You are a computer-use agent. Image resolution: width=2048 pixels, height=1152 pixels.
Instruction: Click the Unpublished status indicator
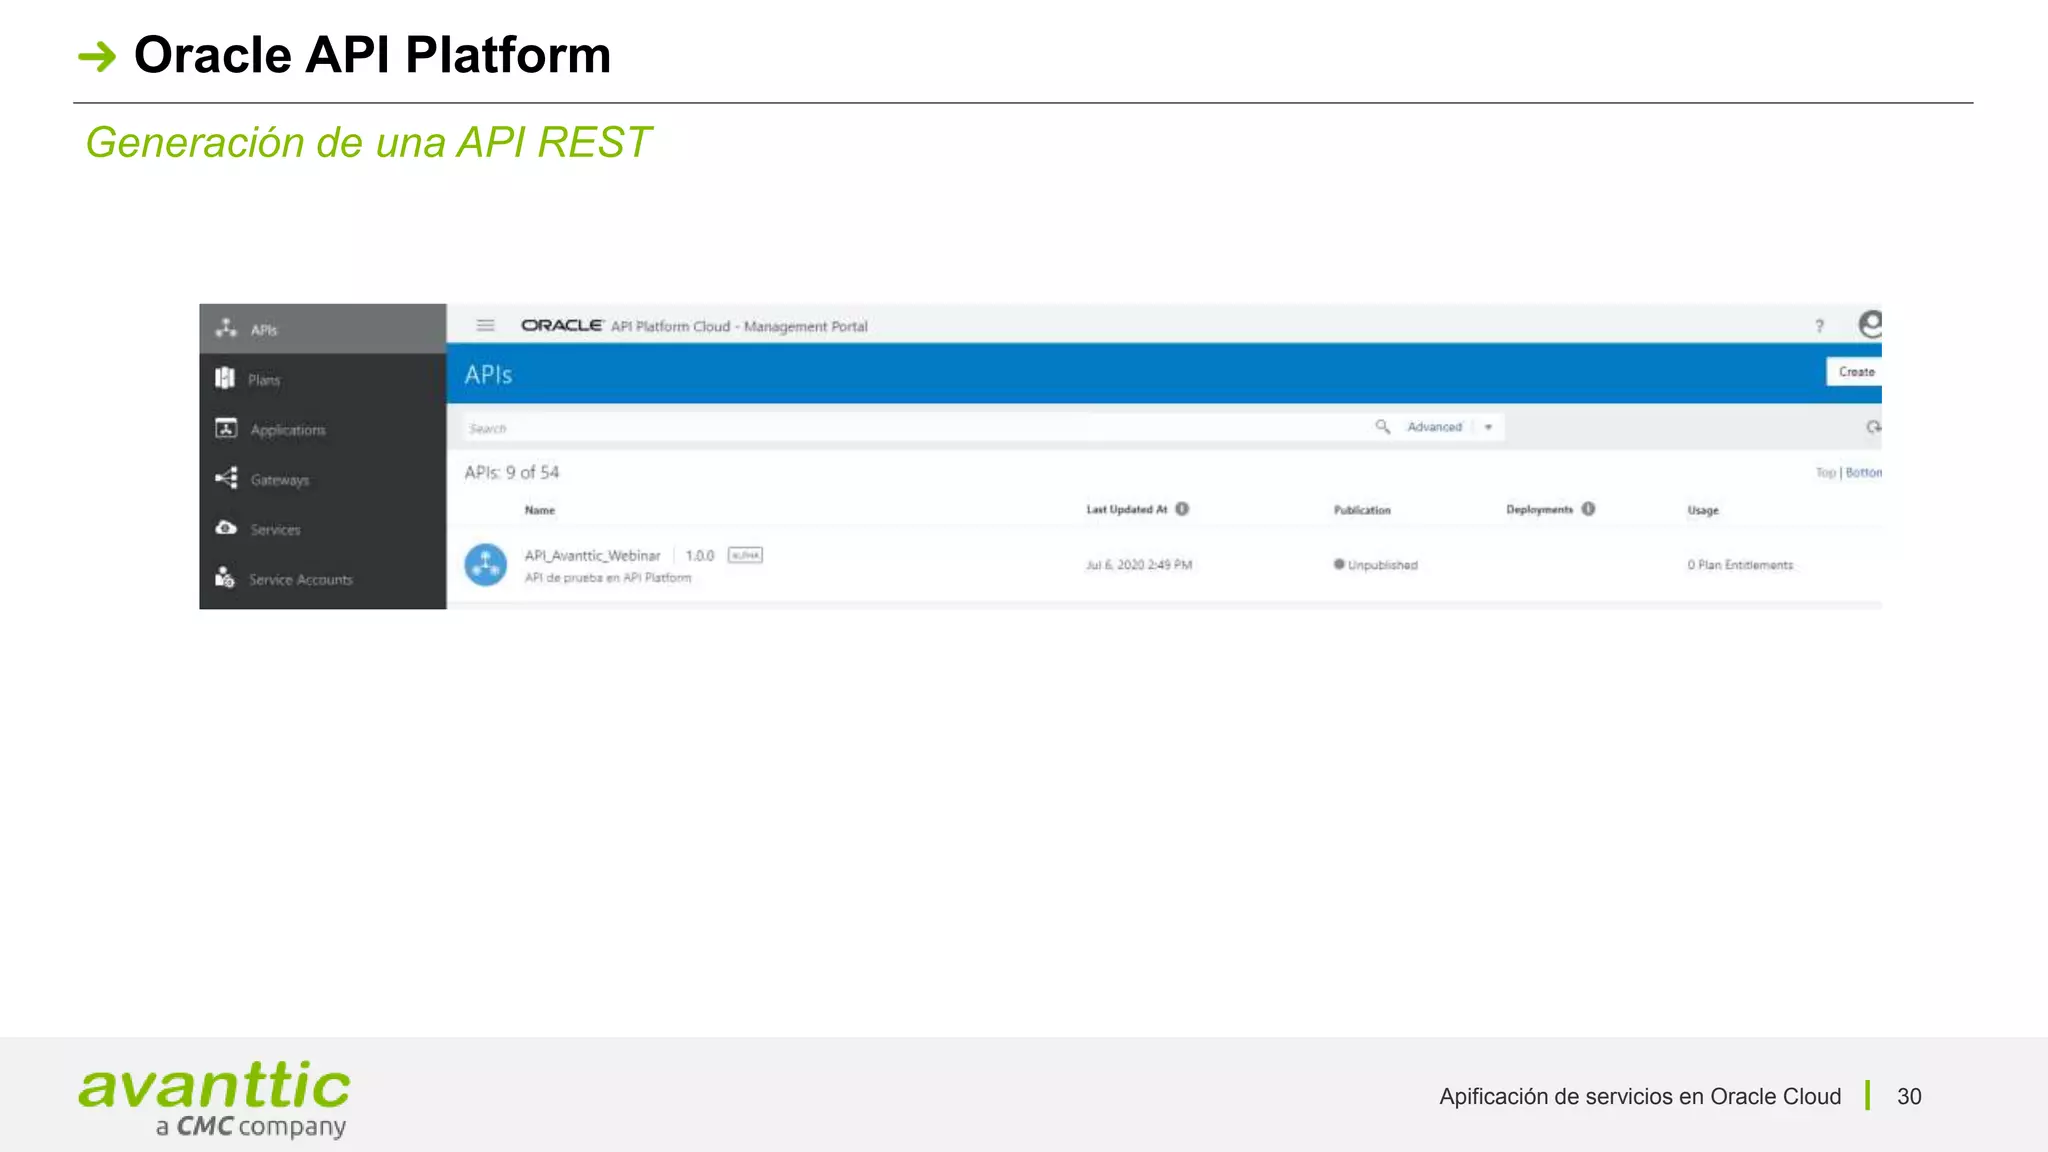(1376, 565)
